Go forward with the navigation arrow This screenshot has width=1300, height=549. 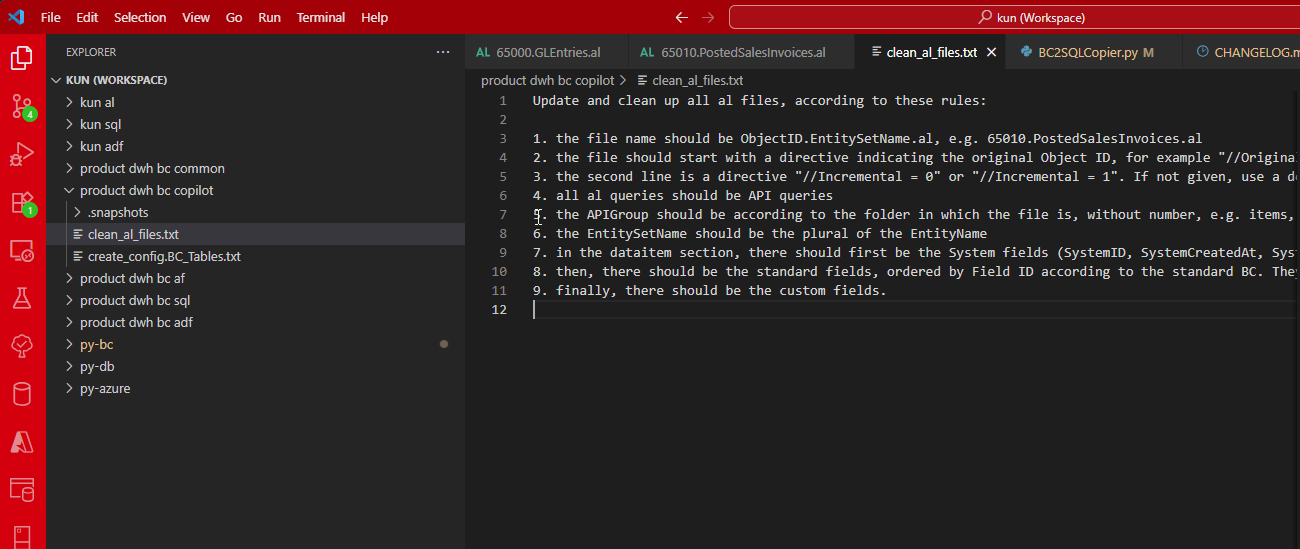pyautogui.click(x=708, y=17)
